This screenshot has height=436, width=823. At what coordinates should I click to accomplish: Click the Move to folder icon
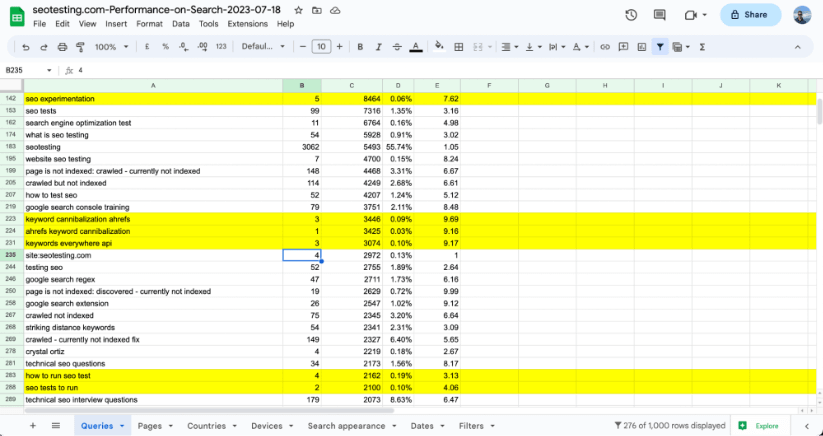316,10
